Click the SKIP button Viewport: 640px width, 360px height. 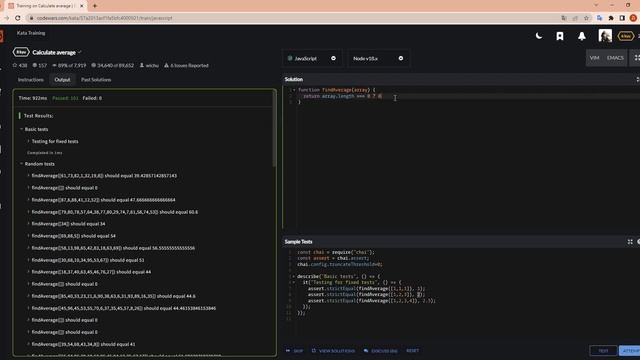click(x=294, y=351)
